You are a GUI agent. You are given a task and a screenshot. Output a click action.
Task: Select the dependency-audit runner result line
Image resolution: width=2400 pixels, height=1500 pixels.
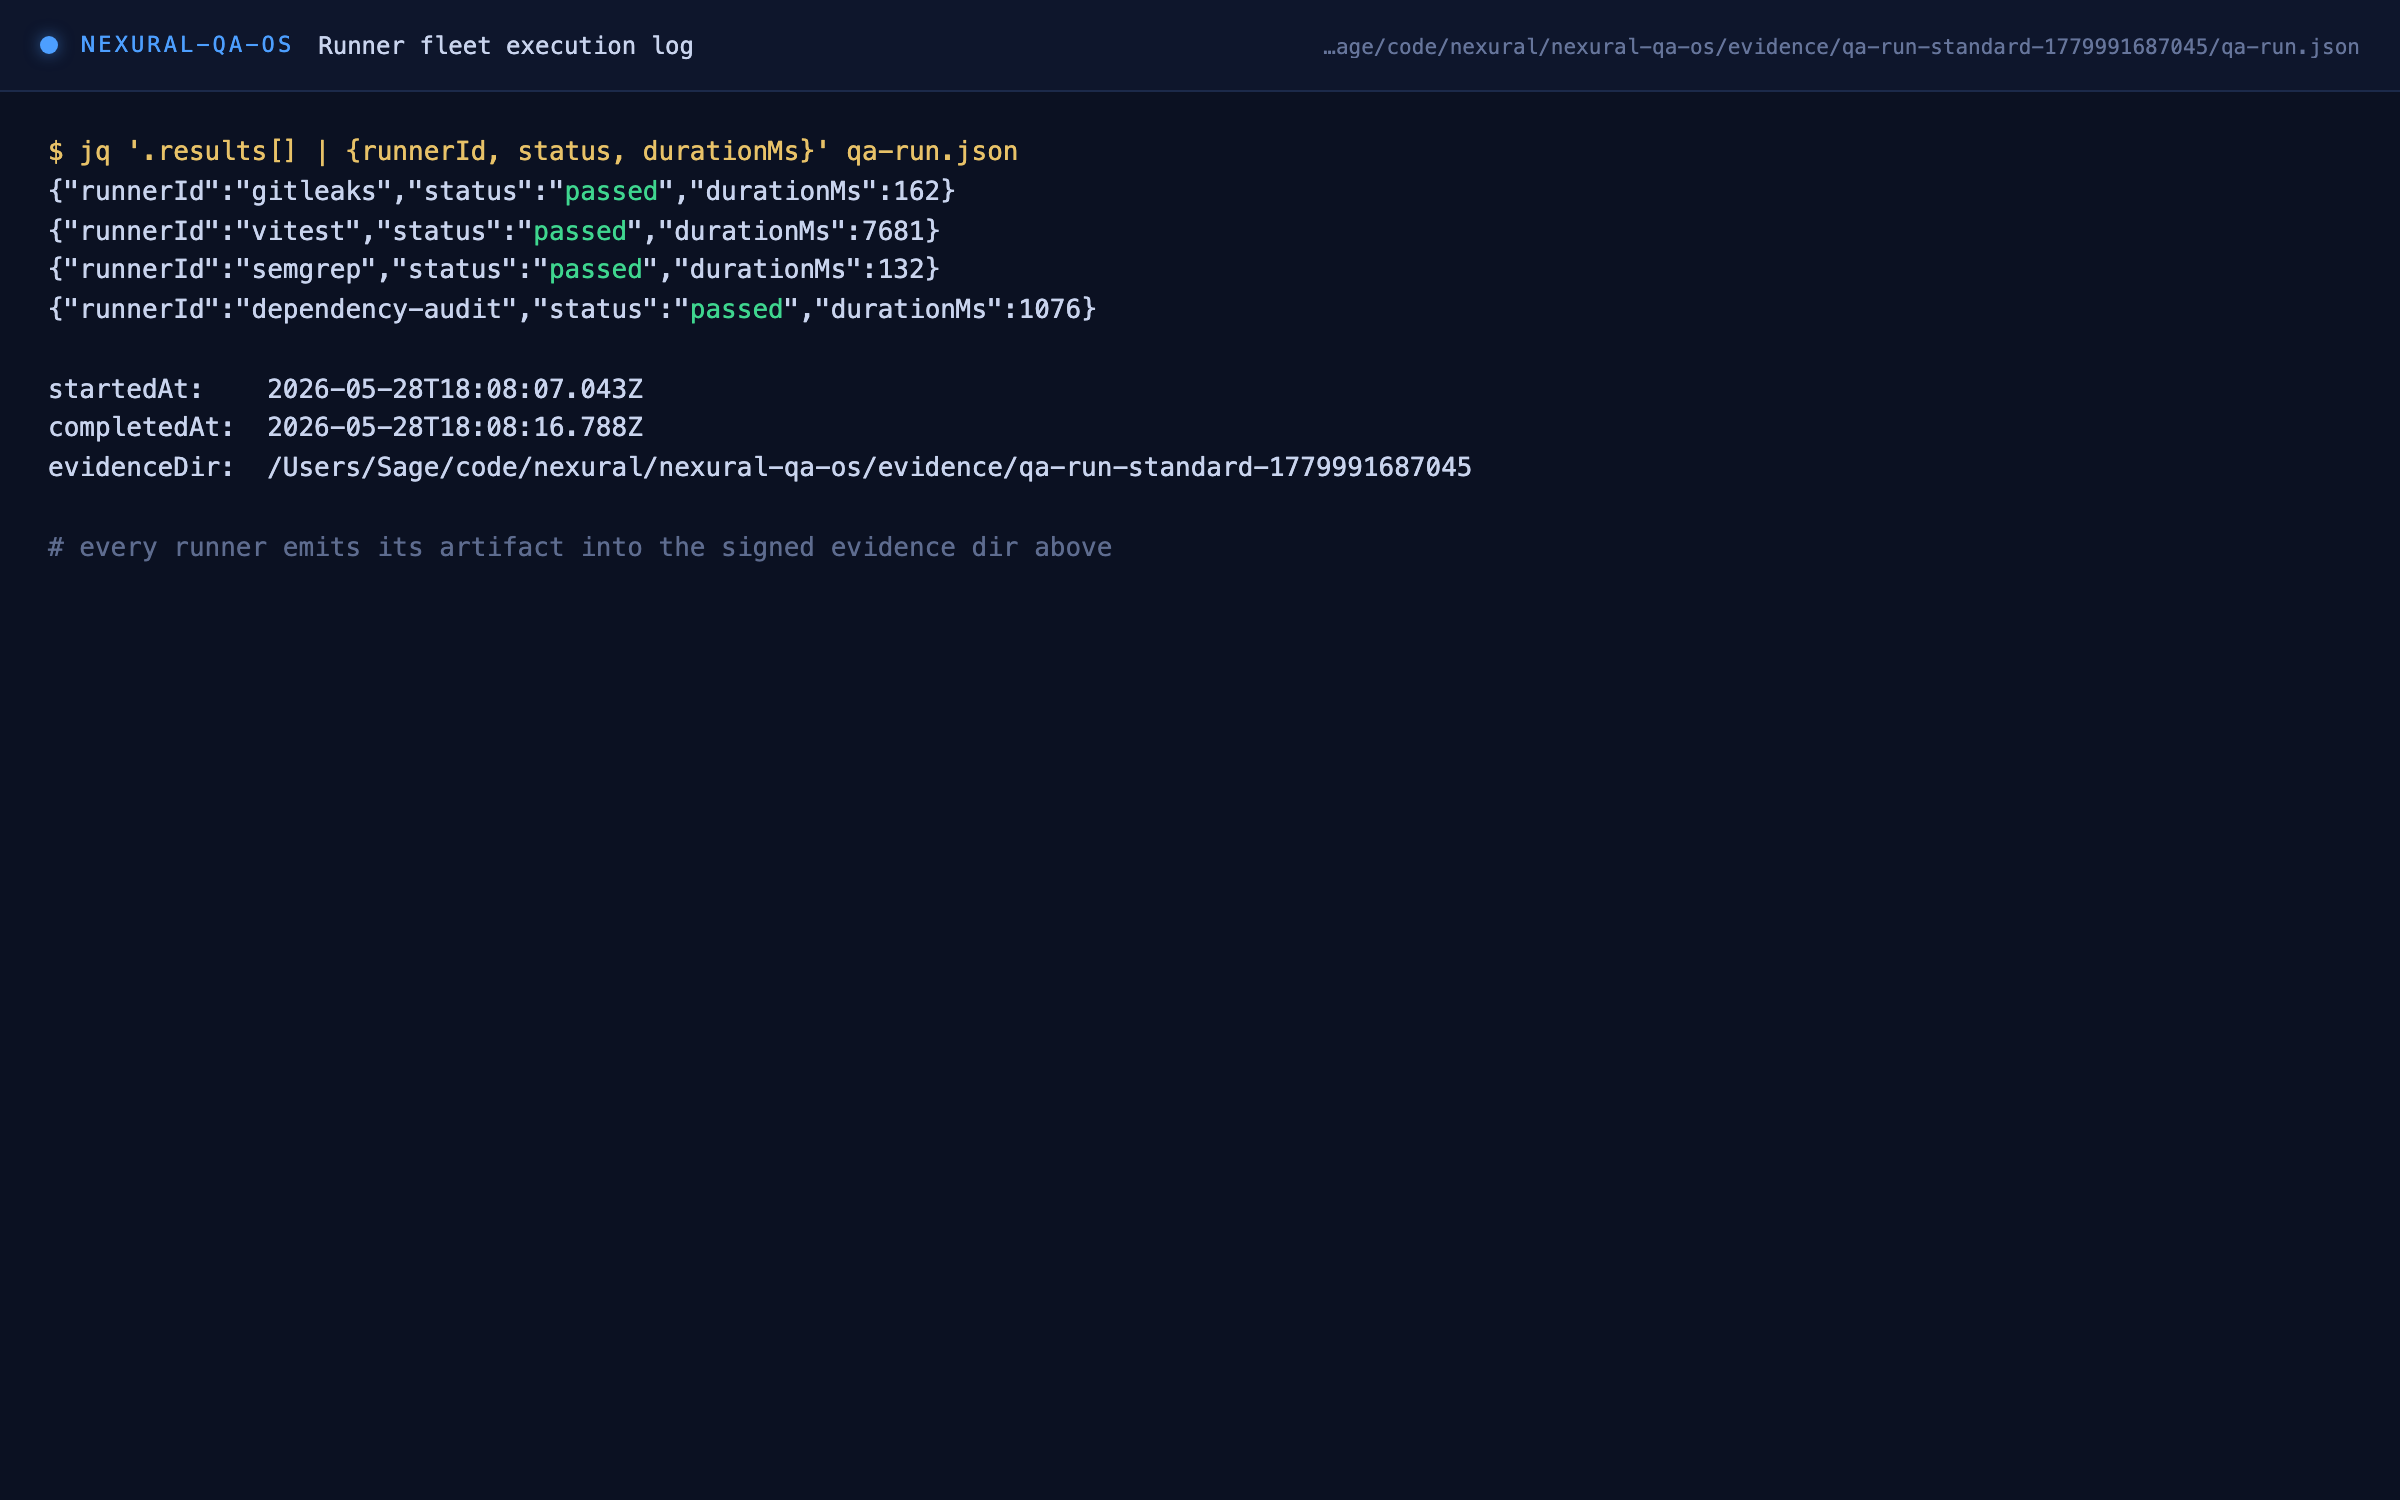572,309
